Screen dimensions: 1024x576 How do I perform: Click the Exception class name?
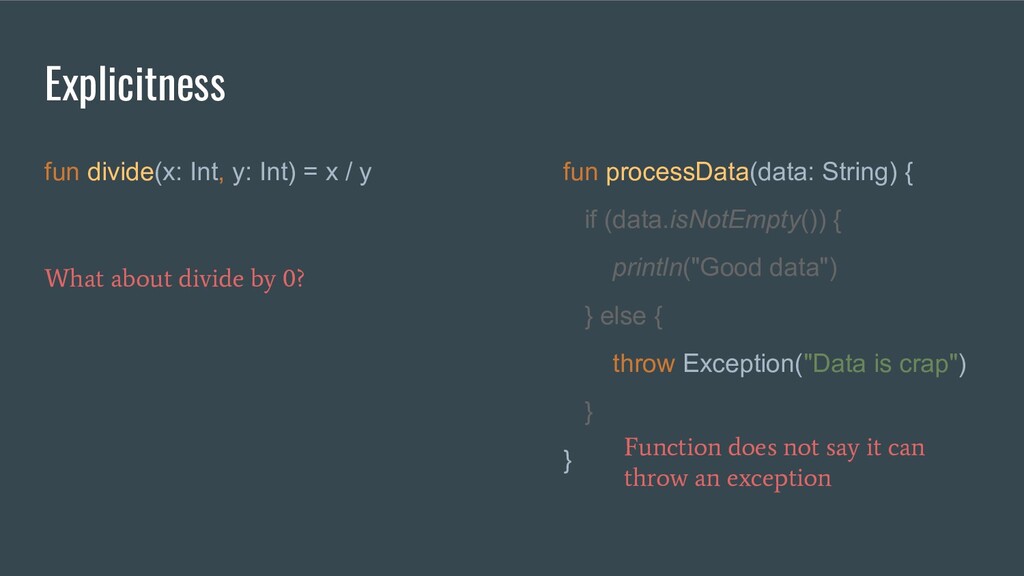coord(738,364)
